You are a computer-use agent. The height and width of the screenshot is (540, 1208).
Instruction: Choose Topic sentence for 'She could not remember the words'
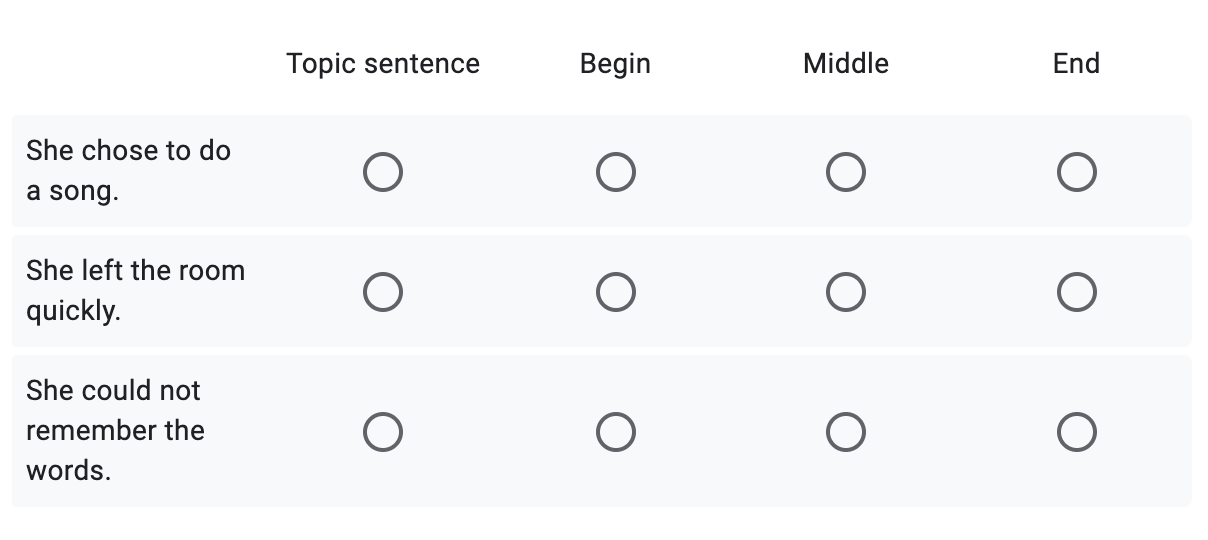point(383,431)
